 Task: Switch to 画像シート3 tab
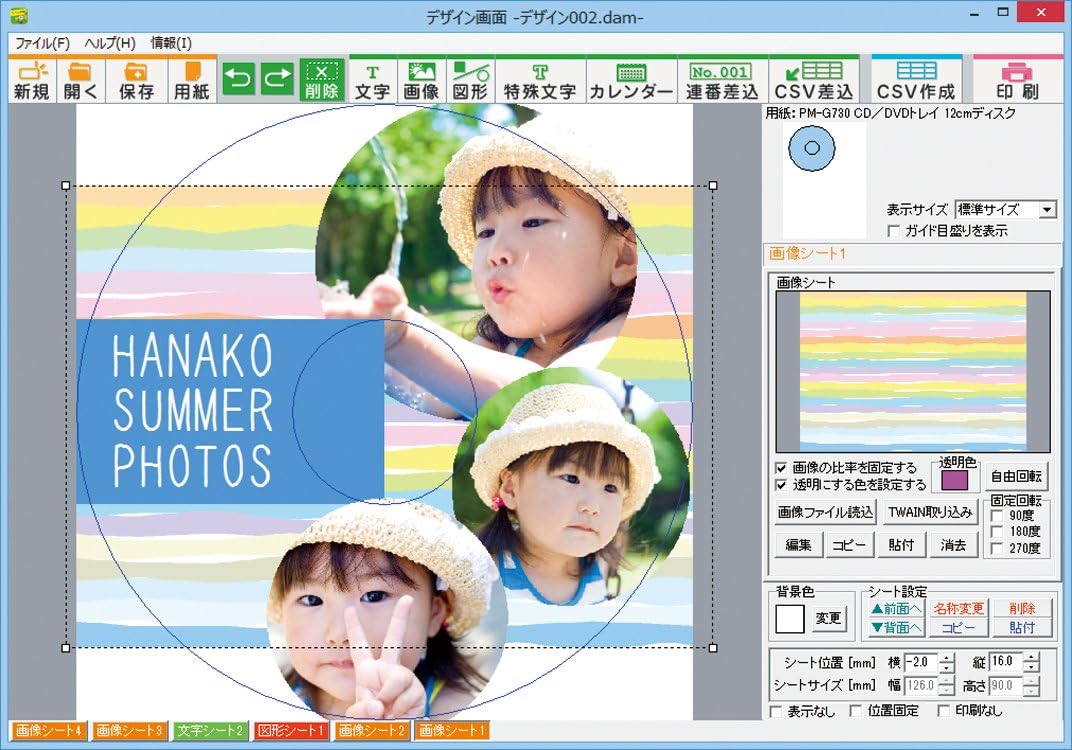[129, 730]
